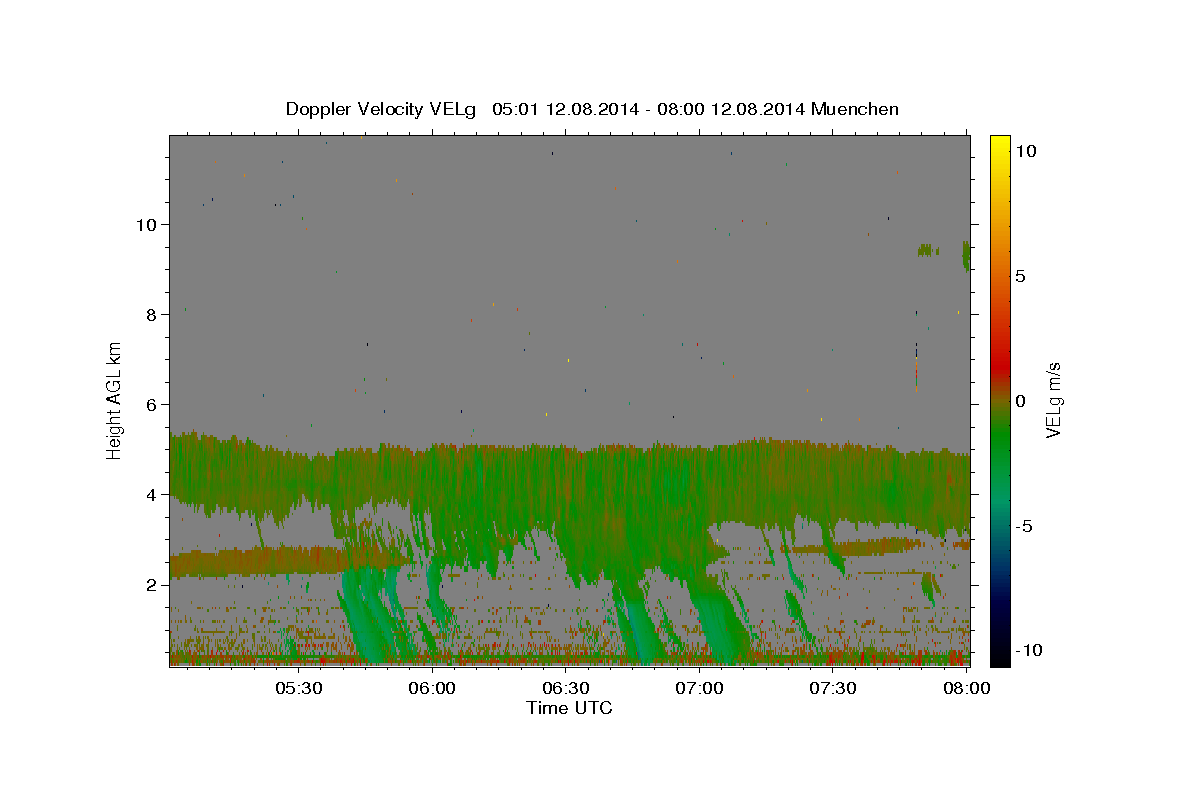Click colorbar value 10 at top

pyautogui.click(x=1026, y=151)
